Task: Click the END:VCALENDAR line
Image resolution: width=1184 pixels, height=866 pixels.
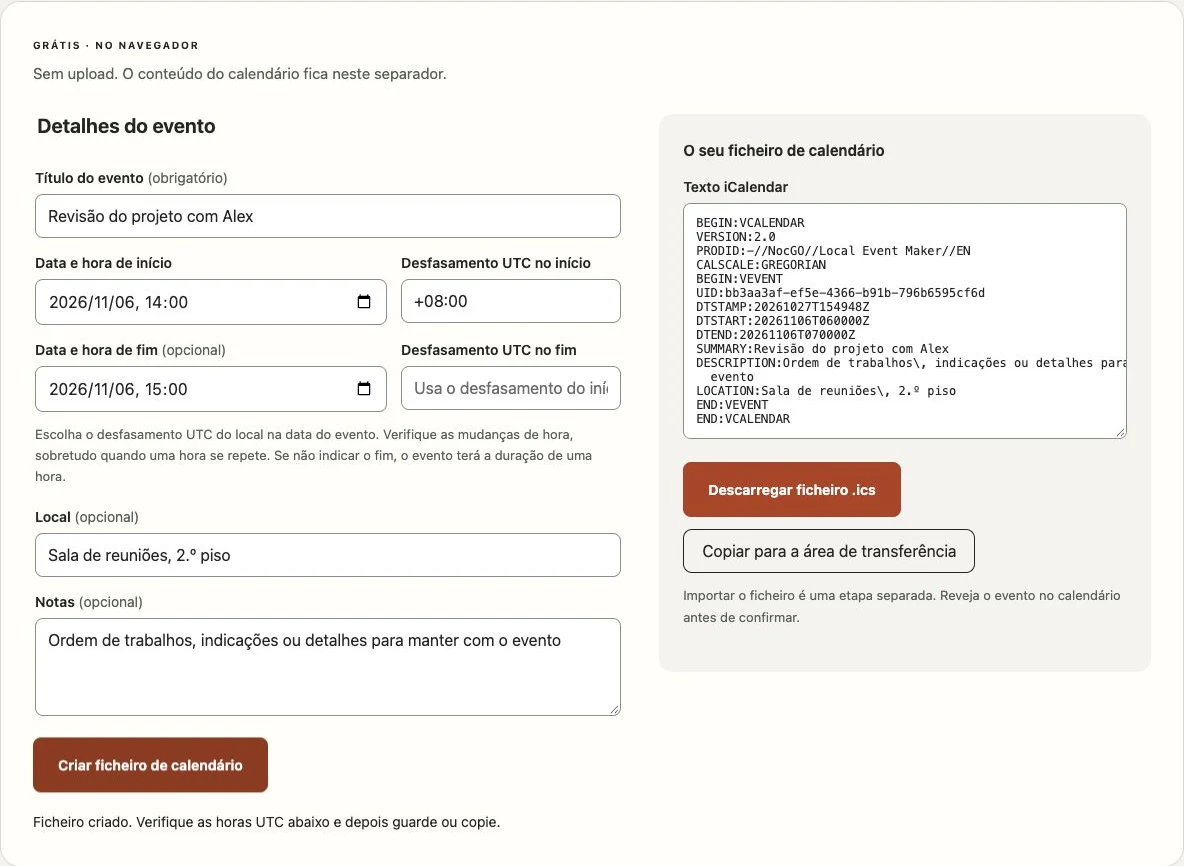Action: 743,418
